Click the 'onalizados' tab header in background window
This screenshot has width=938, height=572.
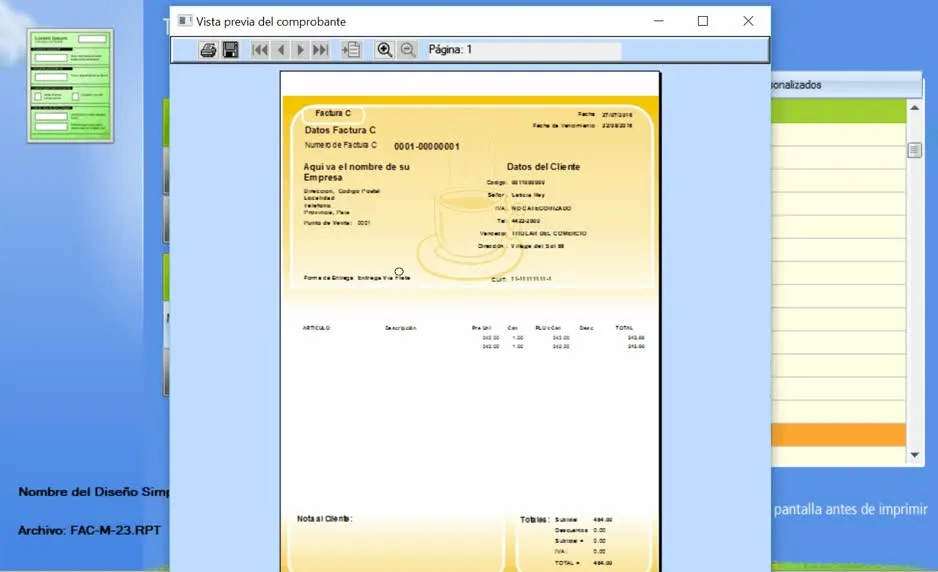[796, 85]
